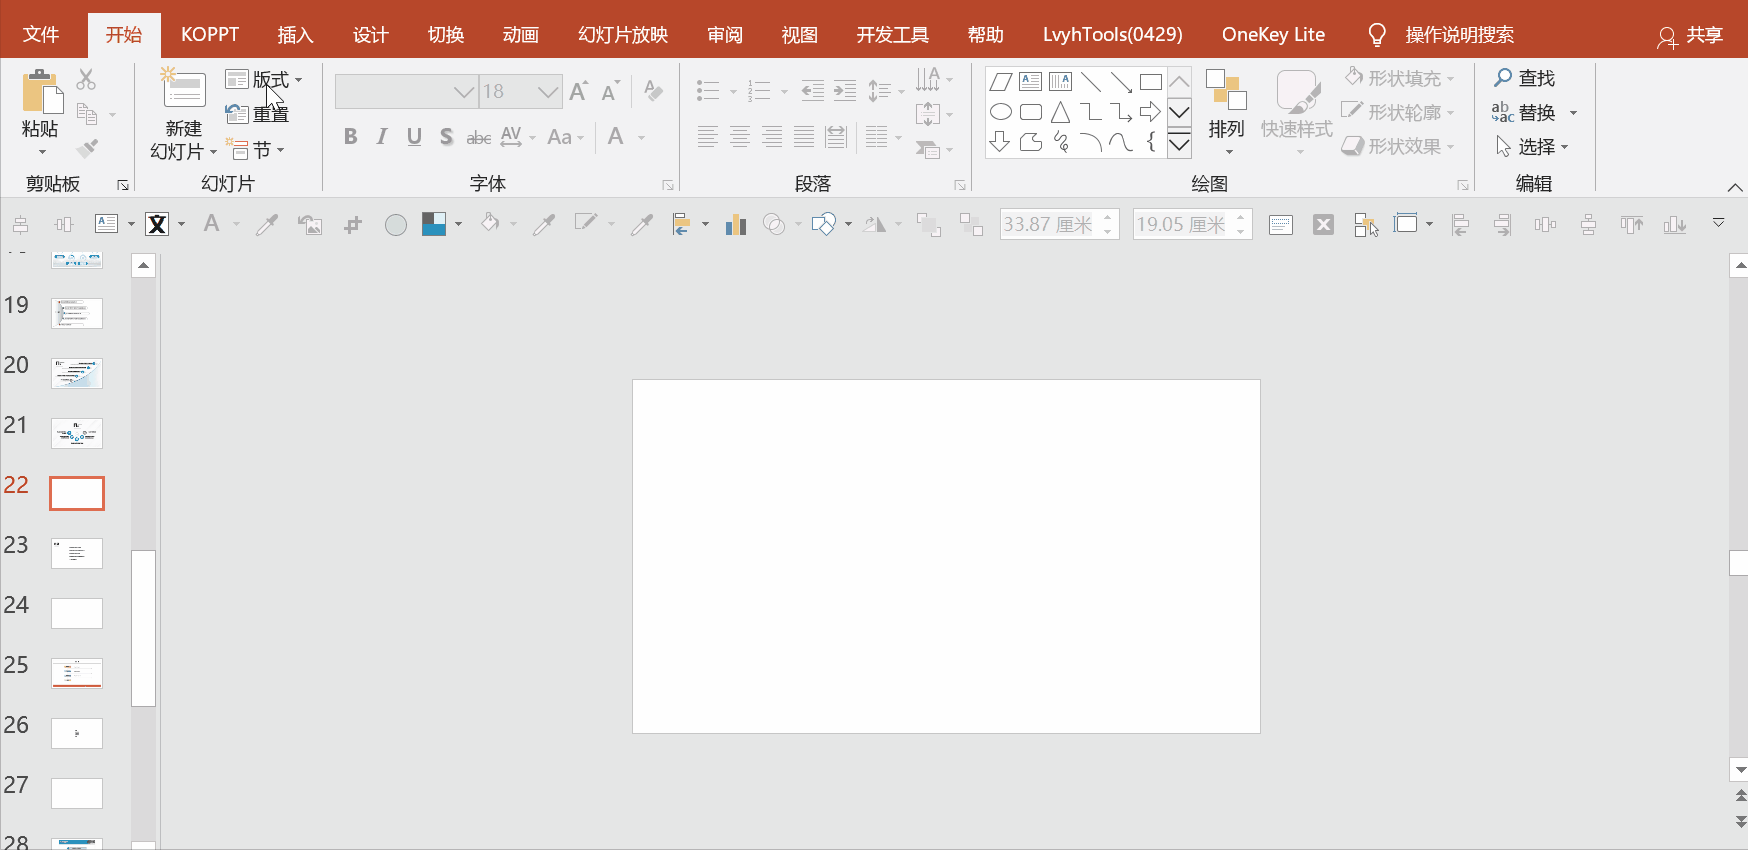1748x850 pixels.
Task: Click the blue fill color swatch in toolbar
Action: (x=433, y=225)
